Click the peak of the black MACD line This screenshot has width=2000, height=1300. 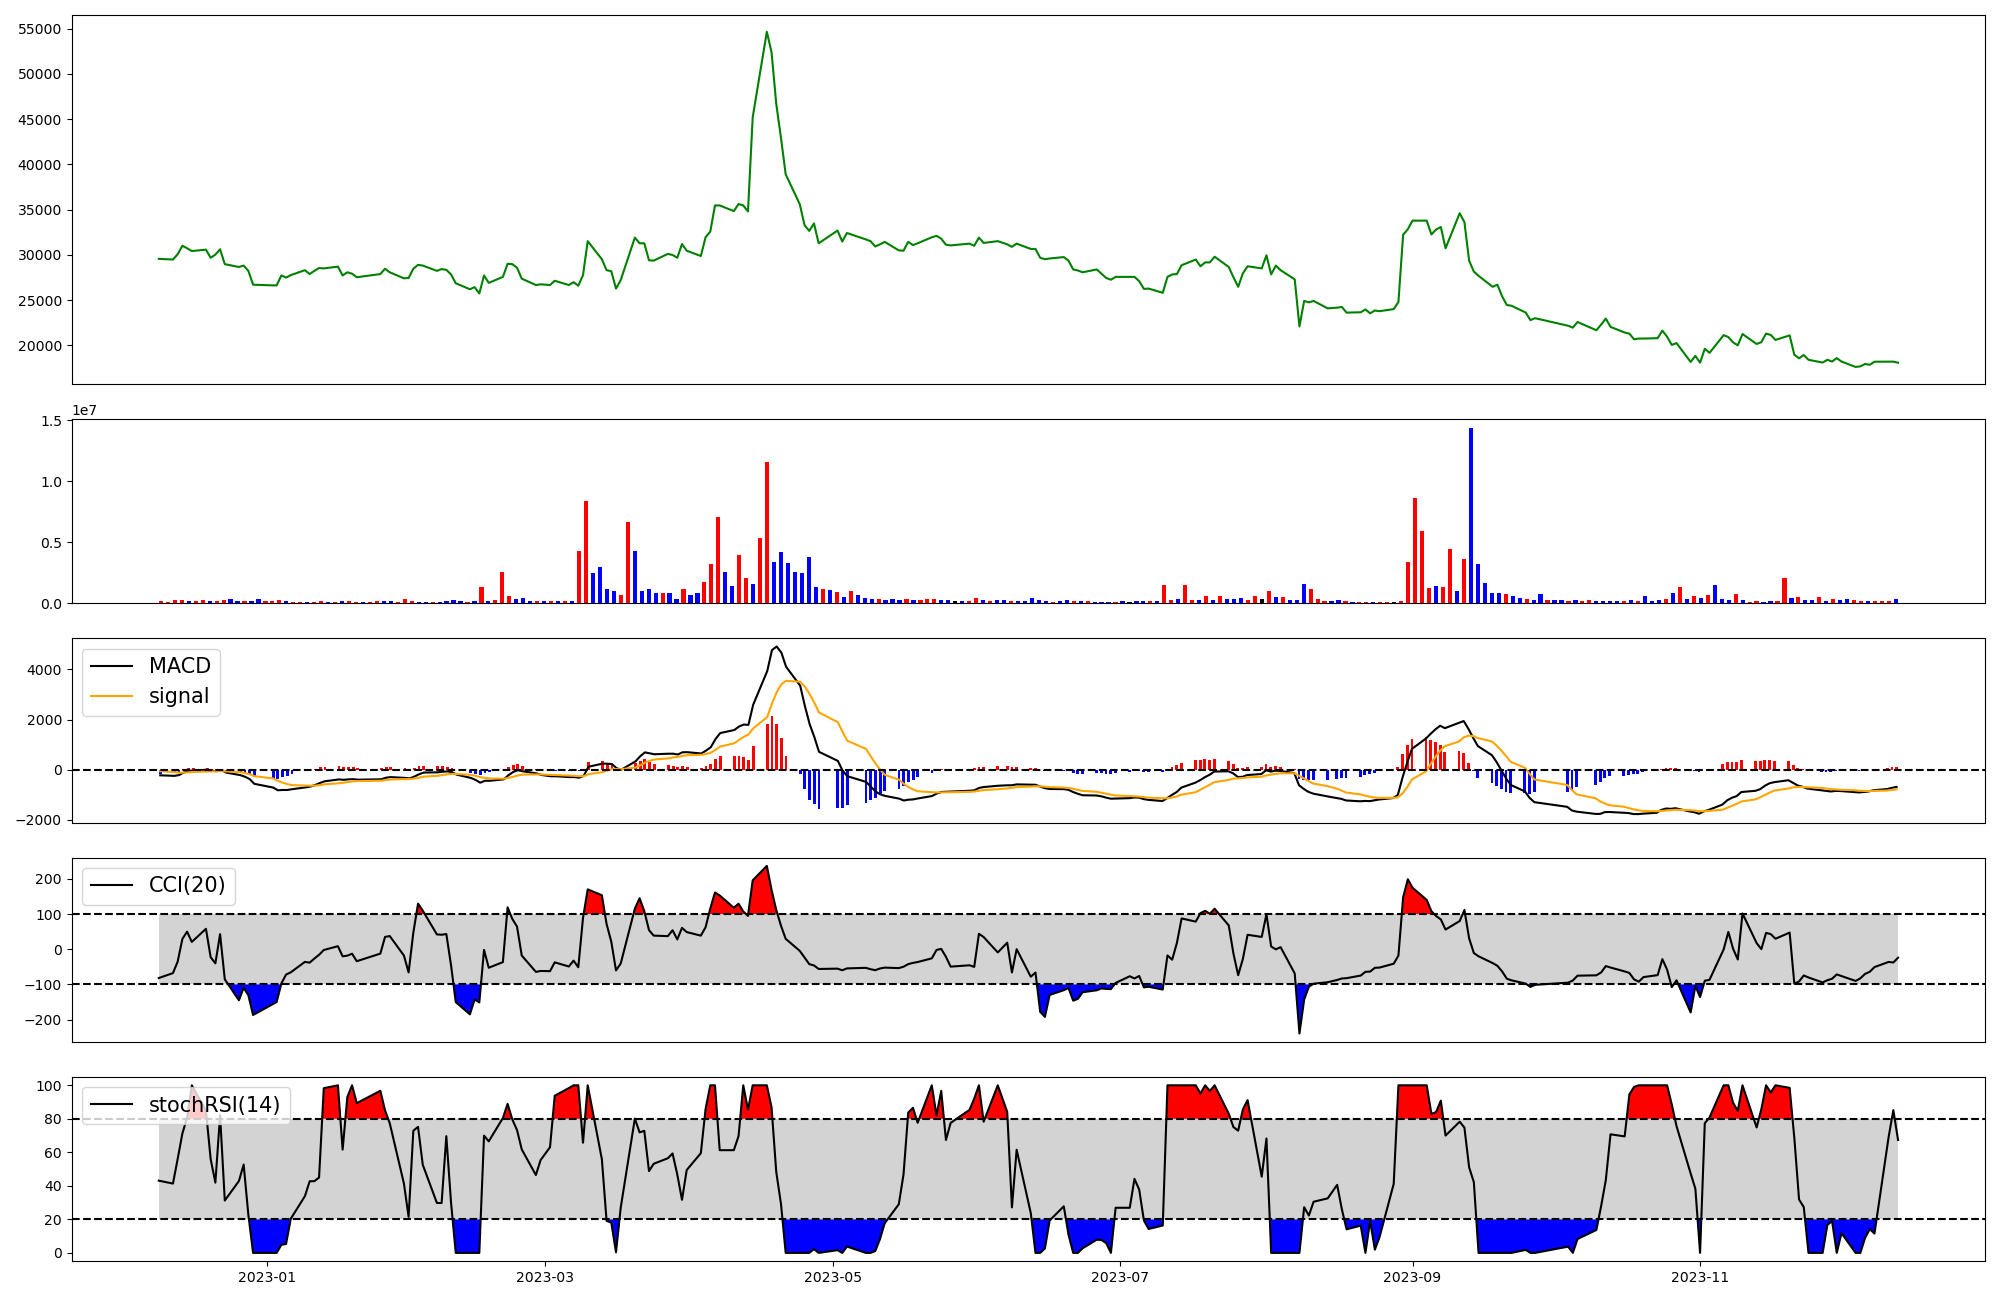(777, 647)
